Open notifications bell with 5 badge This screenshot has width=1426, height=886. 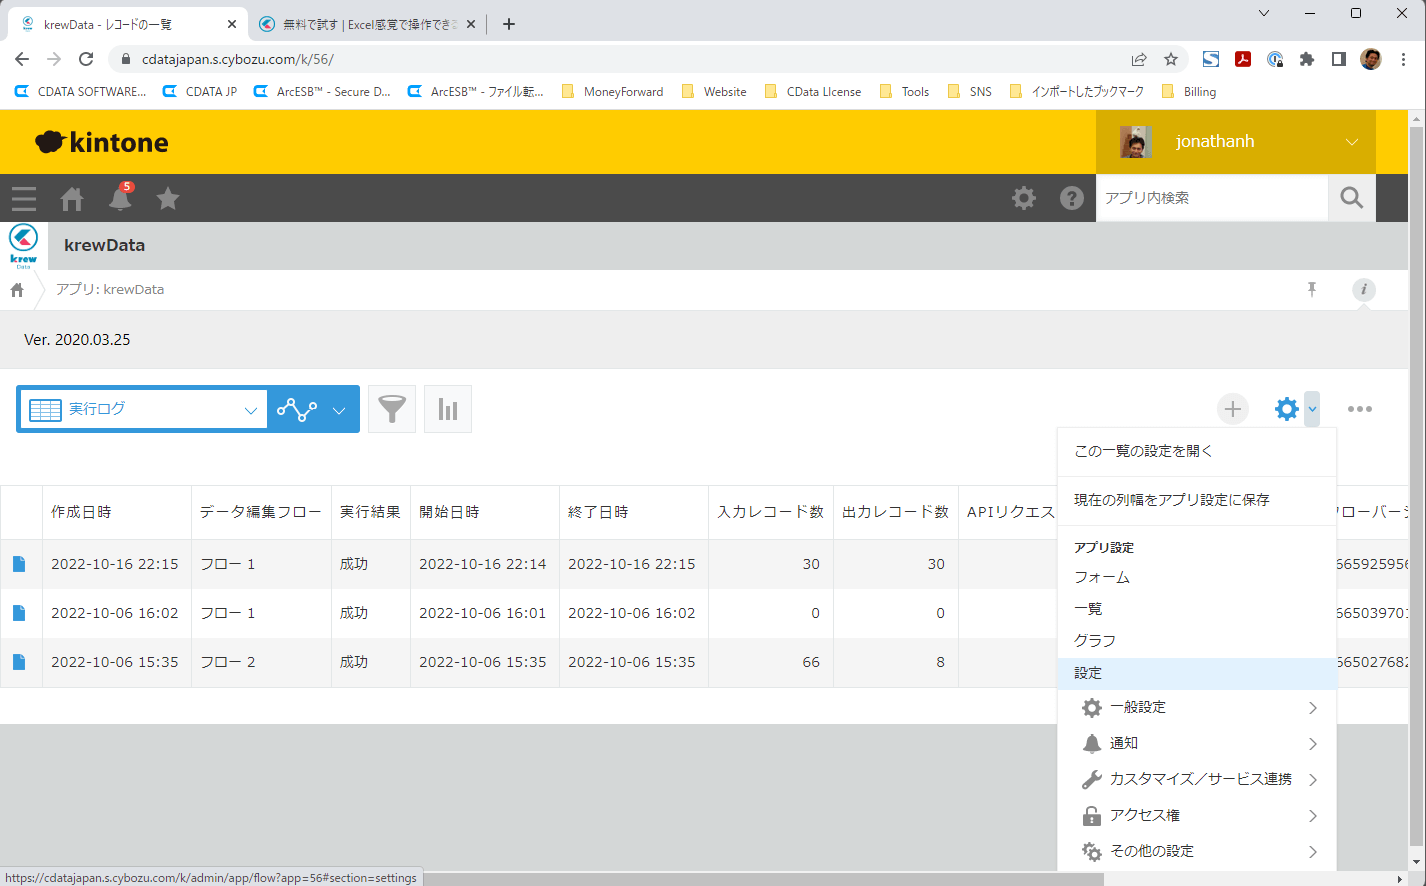120,198
